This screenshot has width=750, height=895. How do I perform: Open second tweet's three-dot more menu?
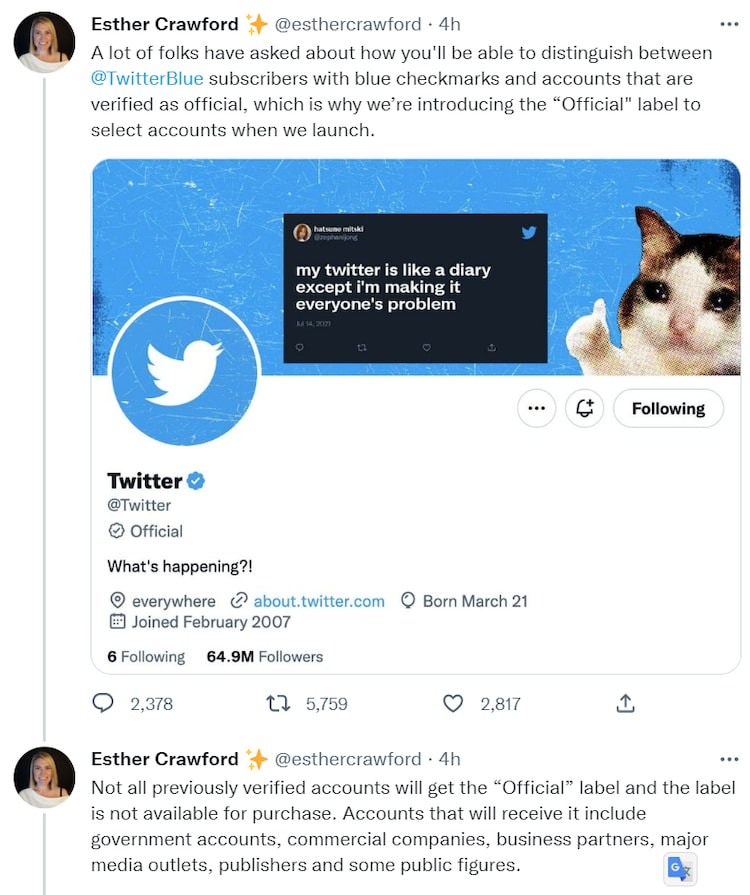(x=729, y=758)
